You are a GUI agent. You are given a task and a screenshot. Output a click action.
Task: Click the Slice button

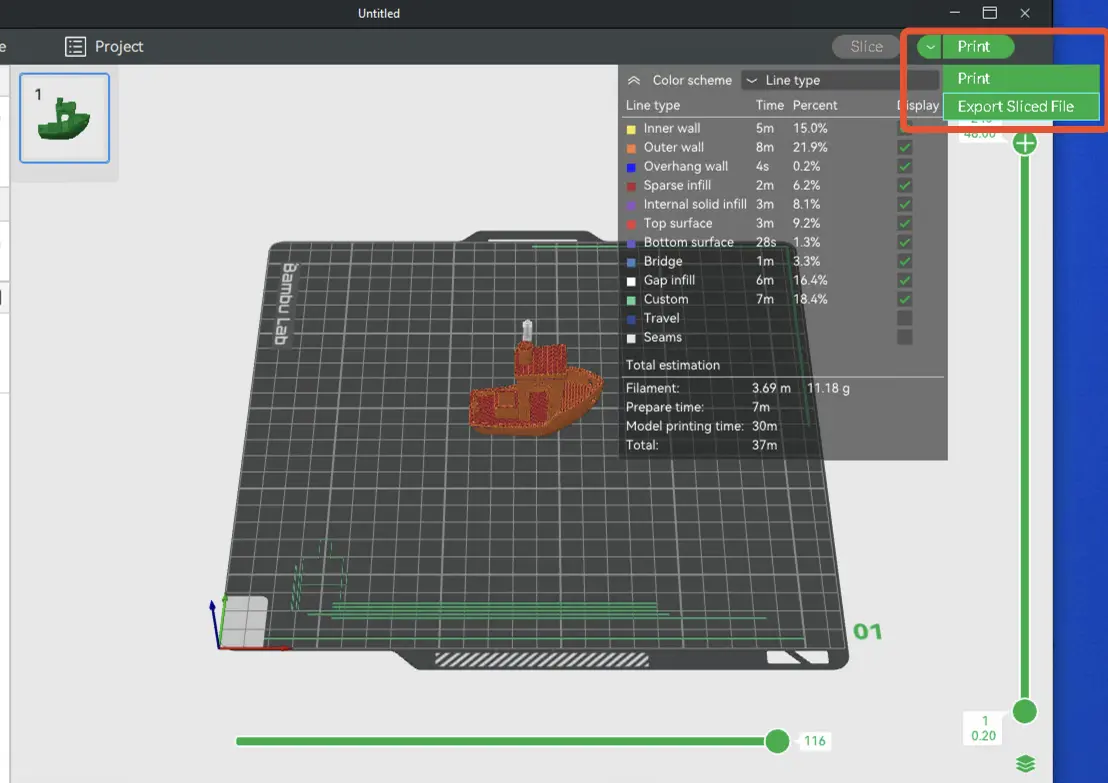coord(866,47)
